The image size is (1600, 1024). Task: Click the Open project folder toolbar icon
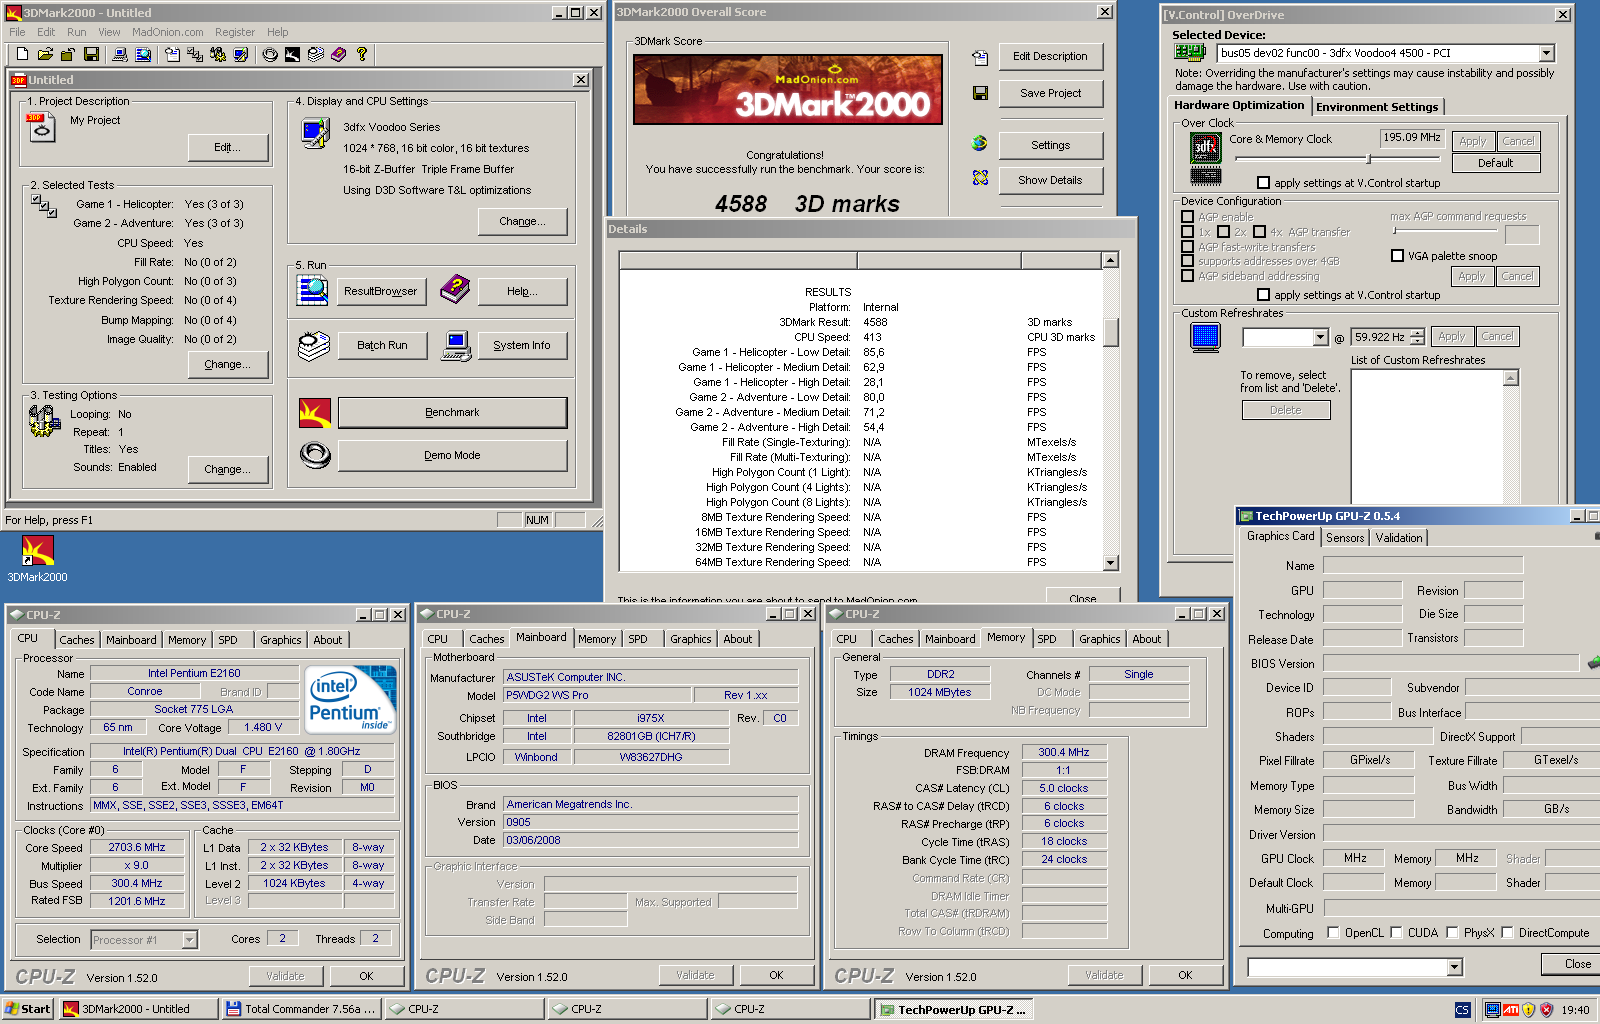(45, 54)
